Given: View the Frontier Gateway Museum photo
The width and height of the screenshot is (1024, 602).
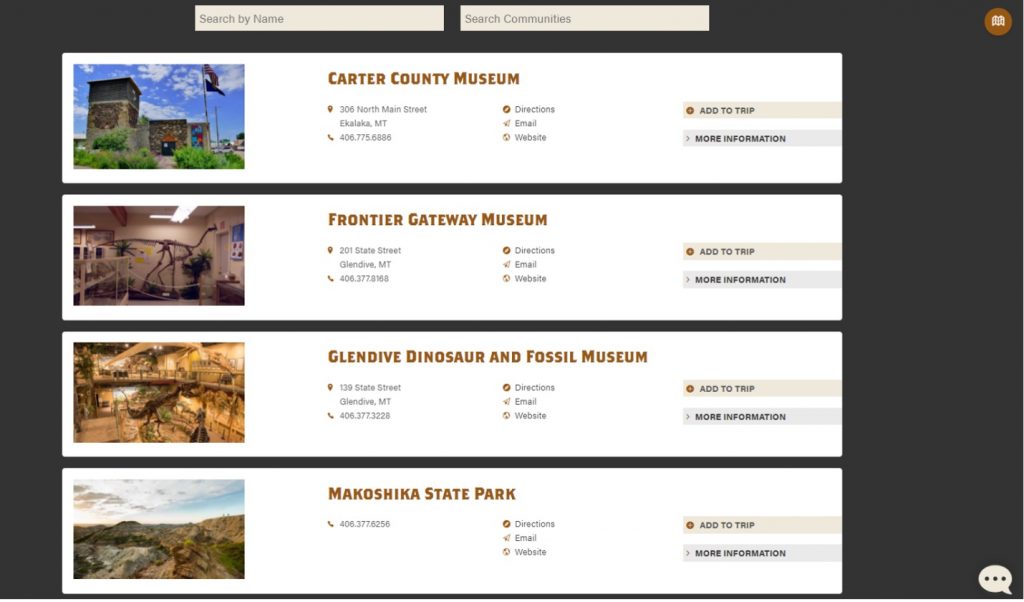Looking at the screenshot, I should (x=159, y=256).
